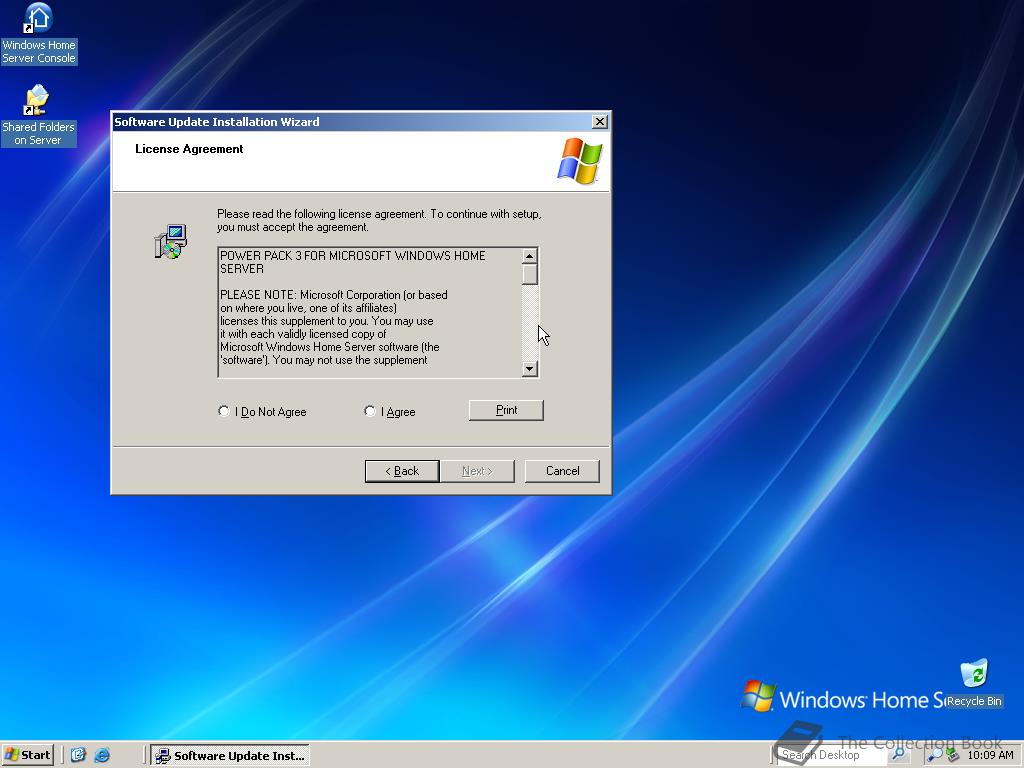Click the license text heading POWER PACK 3
The width and height of the screenshot is (1024, 768).
click(x=353, y=262)
